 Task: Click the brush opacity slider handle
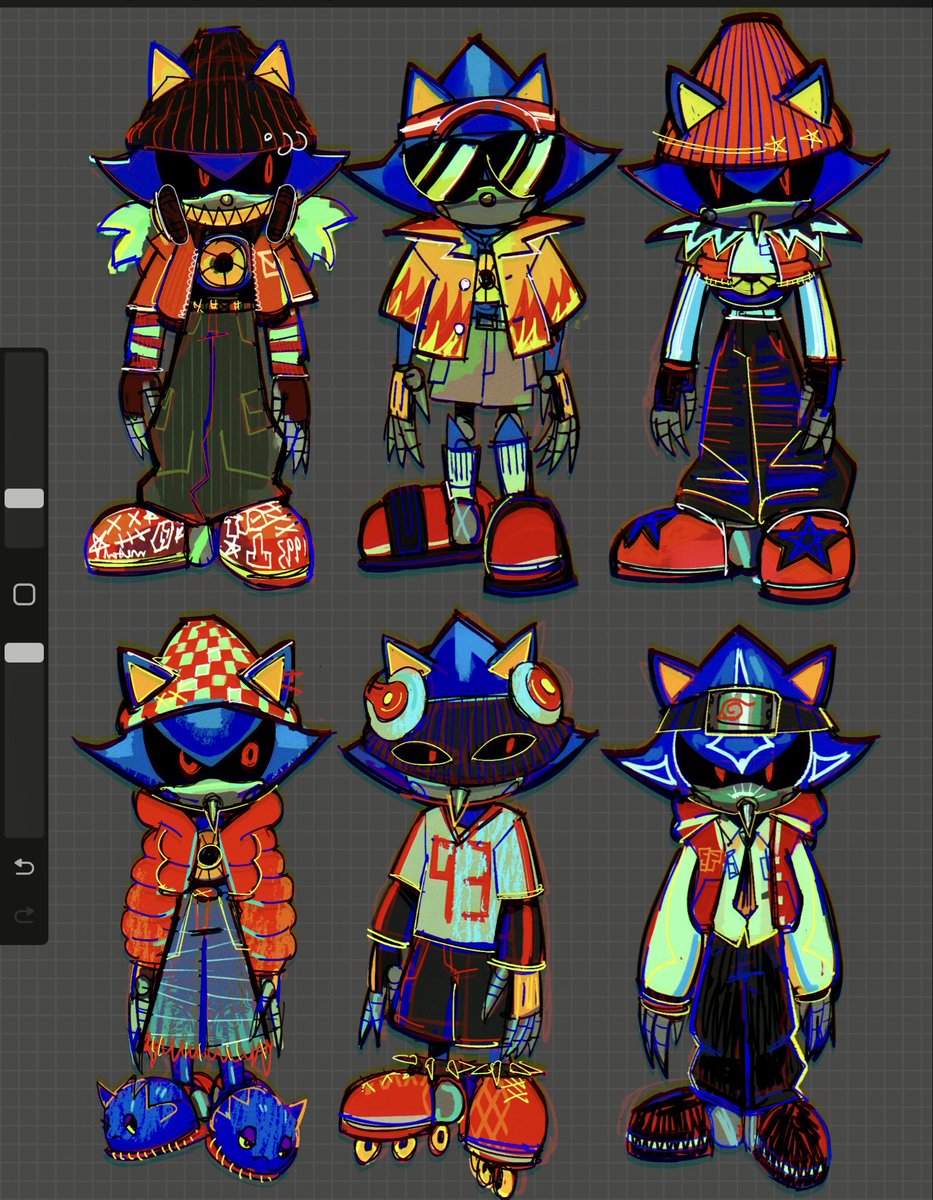tap(24, 653)
